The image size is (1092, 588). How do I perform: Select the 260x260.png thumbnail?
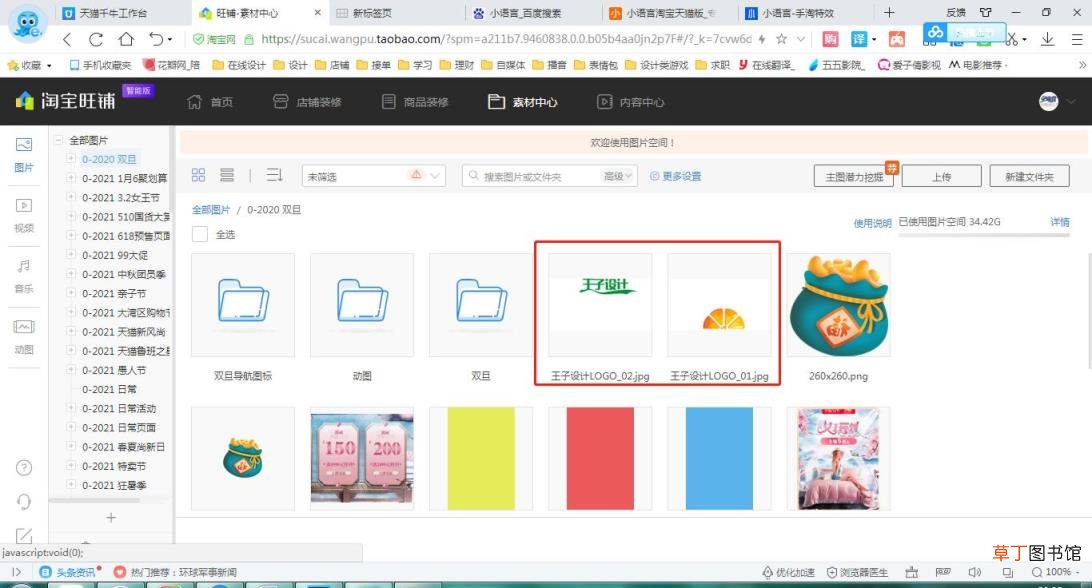[x=838, y=305]
